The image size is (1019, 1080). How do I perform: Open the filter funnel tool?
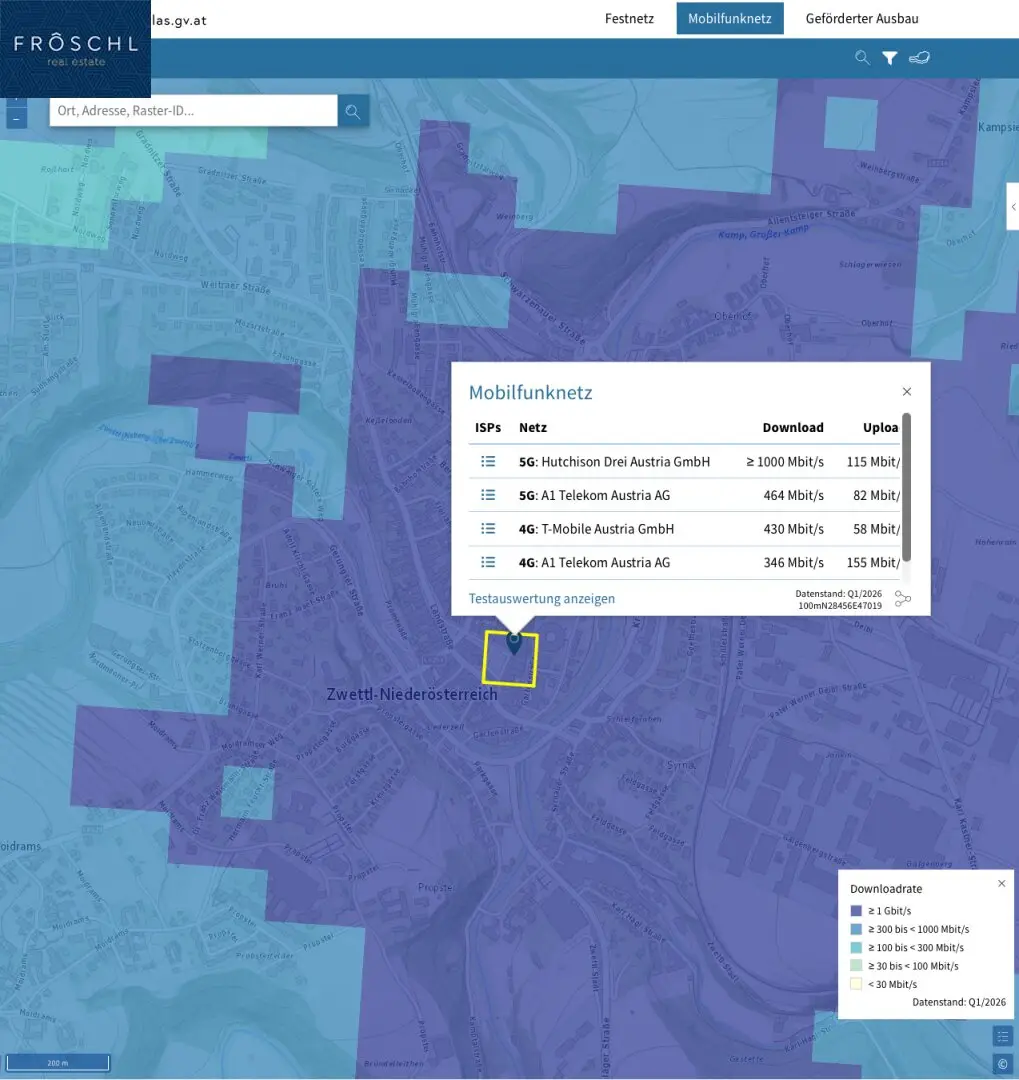[x=889, y=58]
